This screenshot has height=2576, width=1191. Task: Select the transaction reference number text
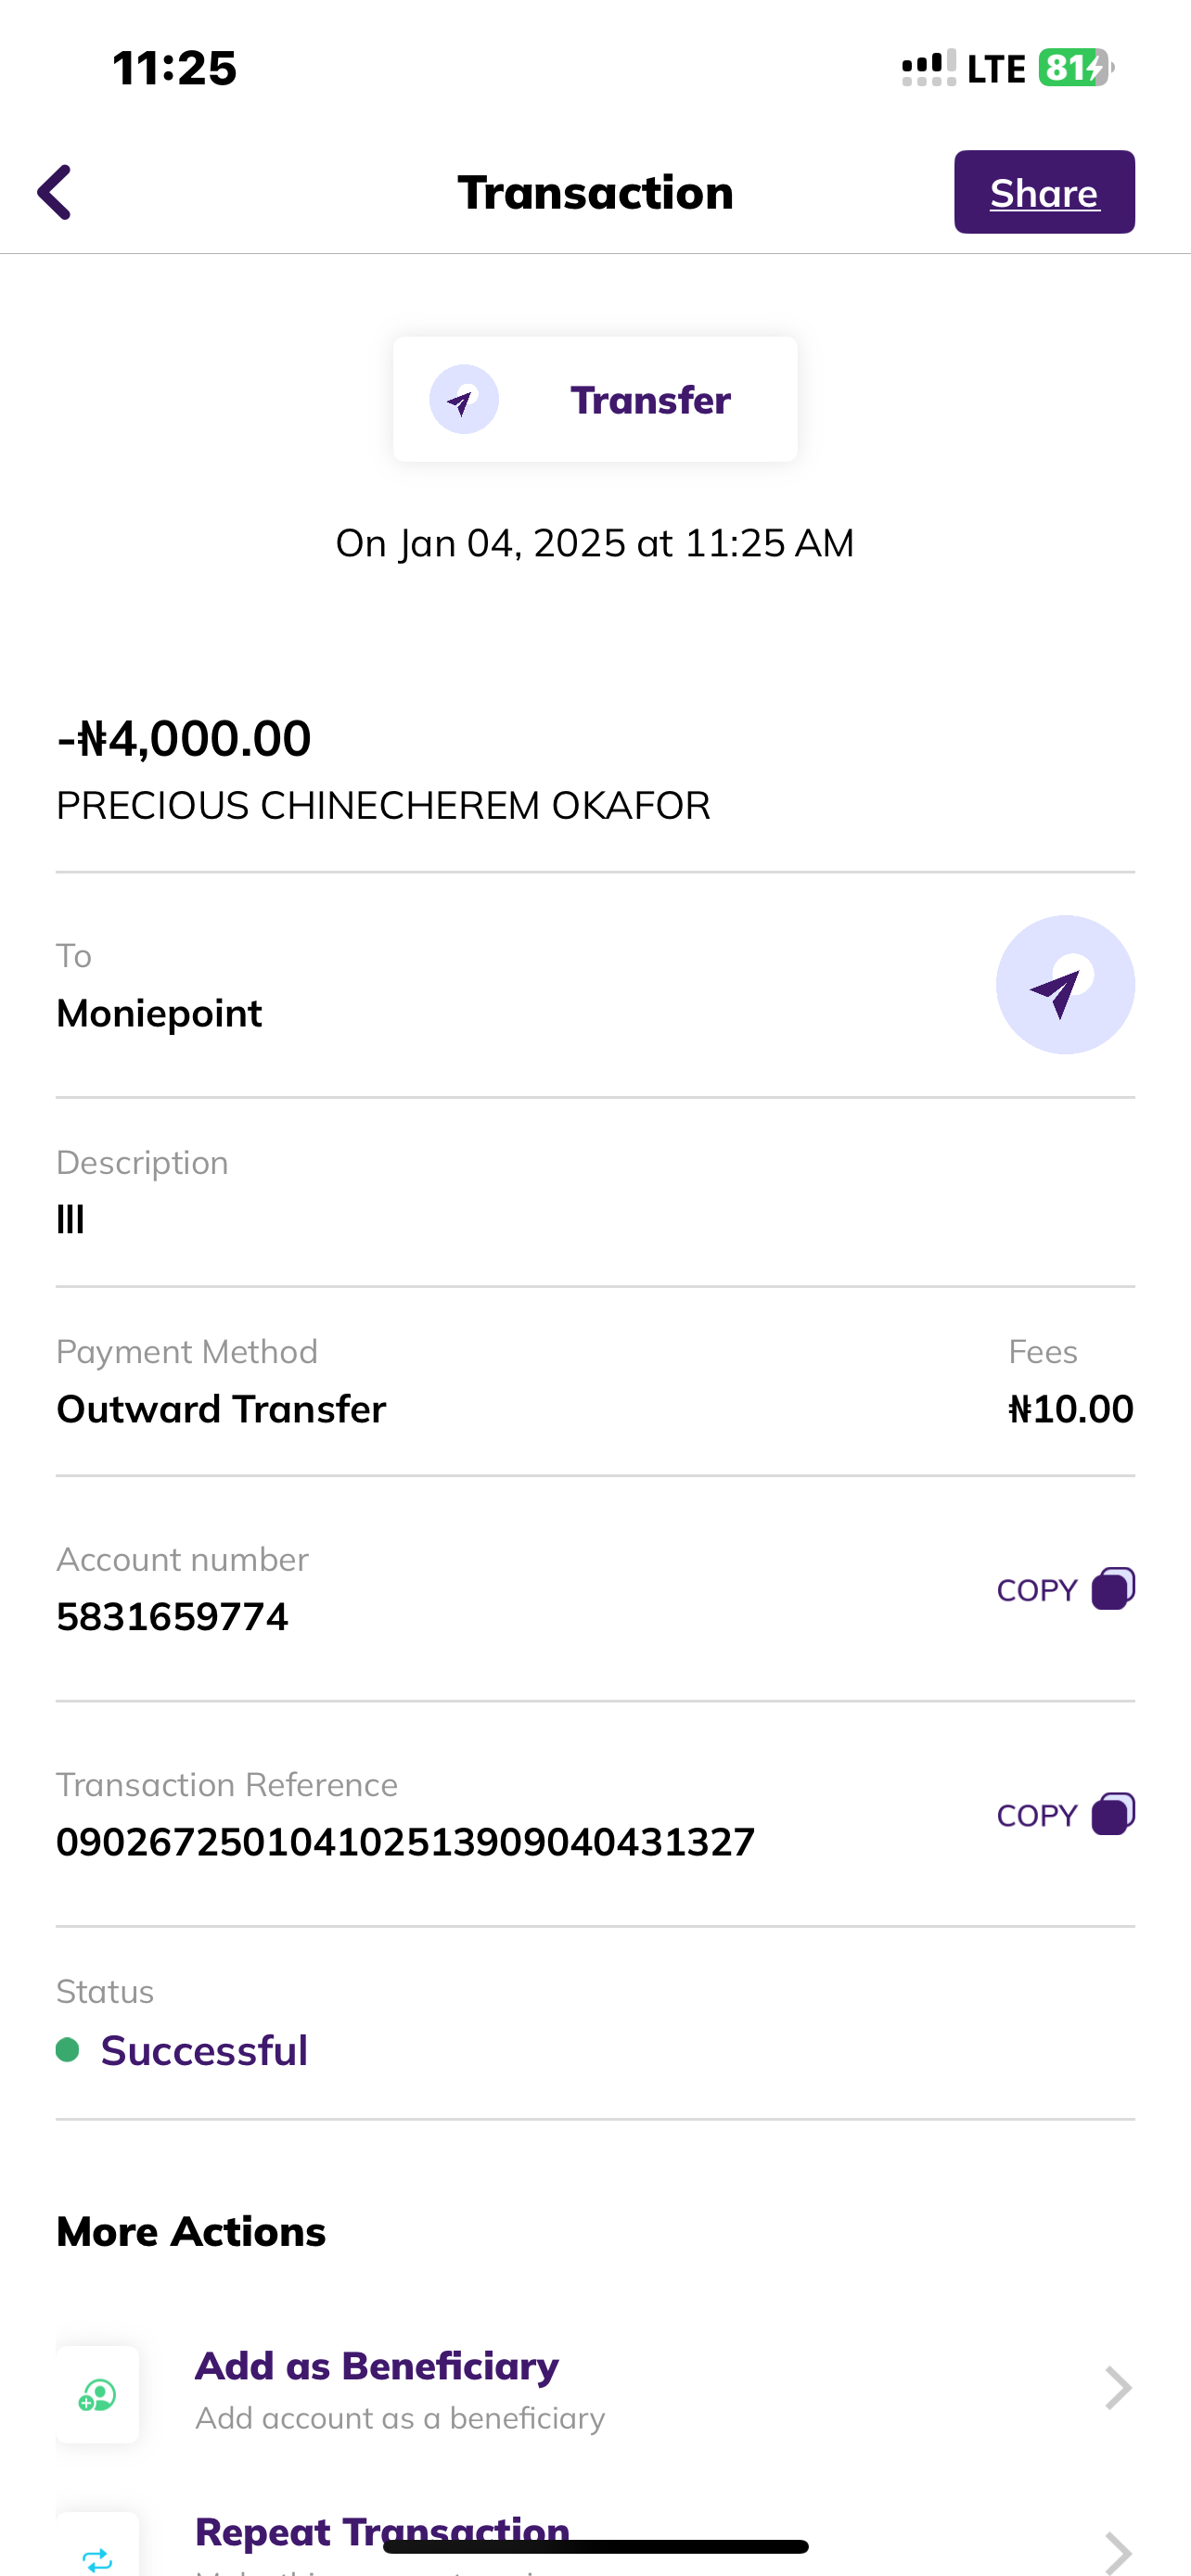(405, 1842)
